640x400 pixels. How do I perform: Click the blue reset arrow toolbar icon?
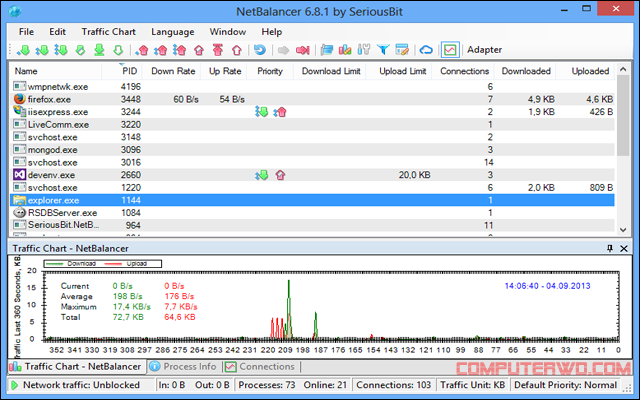[260, 50]
